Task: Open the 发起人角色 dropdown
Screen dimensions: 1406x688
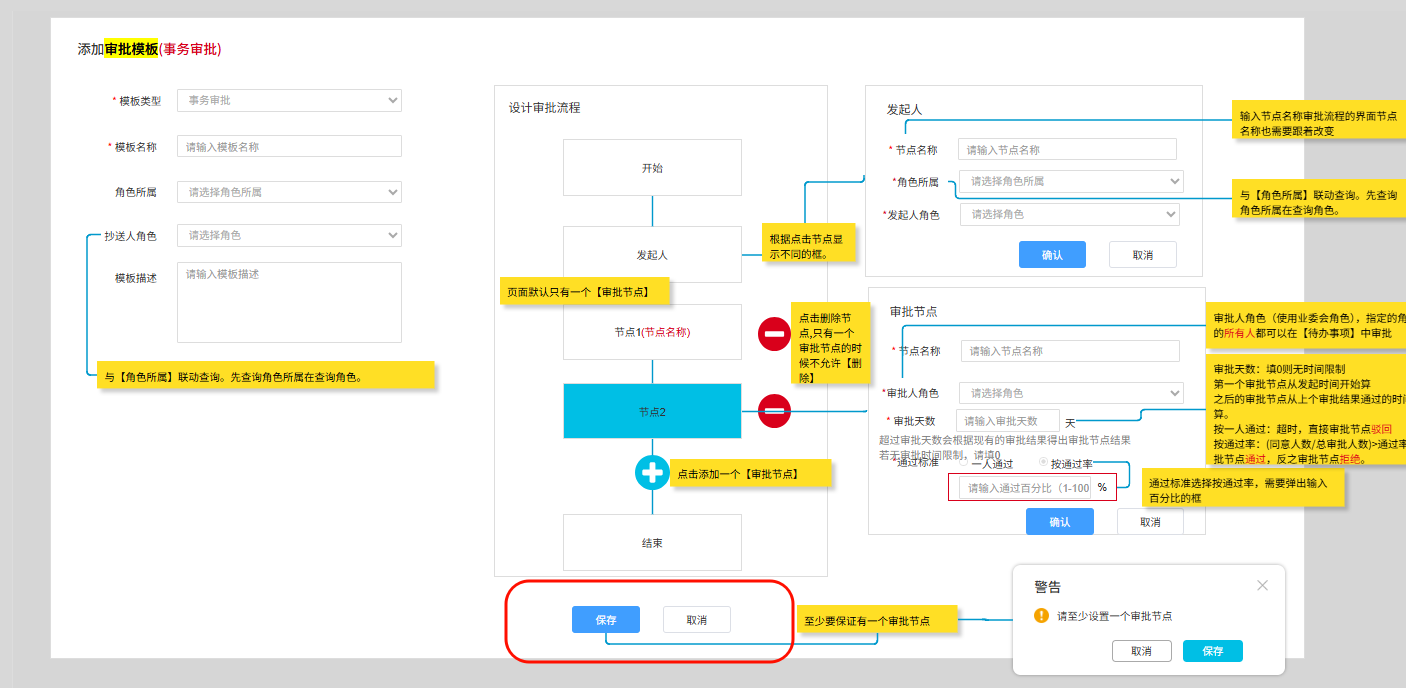Action: click(1069, 214)
